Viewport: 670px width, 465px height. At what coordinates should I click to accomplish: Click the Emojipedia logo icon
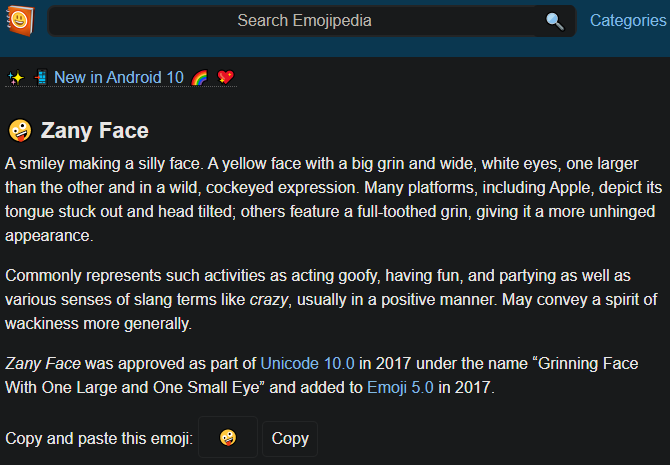[x=18, y=20]
